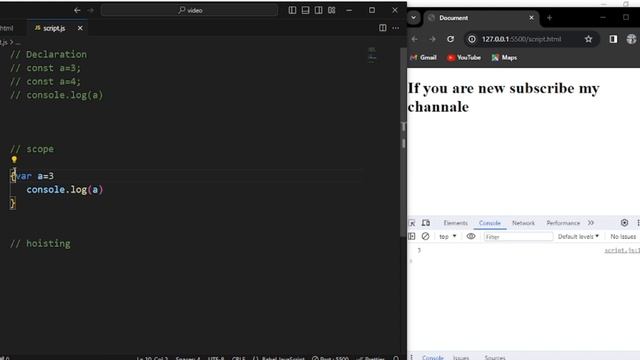
Task: Click the 'console.log(a)' active code line
Action: (64, 189)
